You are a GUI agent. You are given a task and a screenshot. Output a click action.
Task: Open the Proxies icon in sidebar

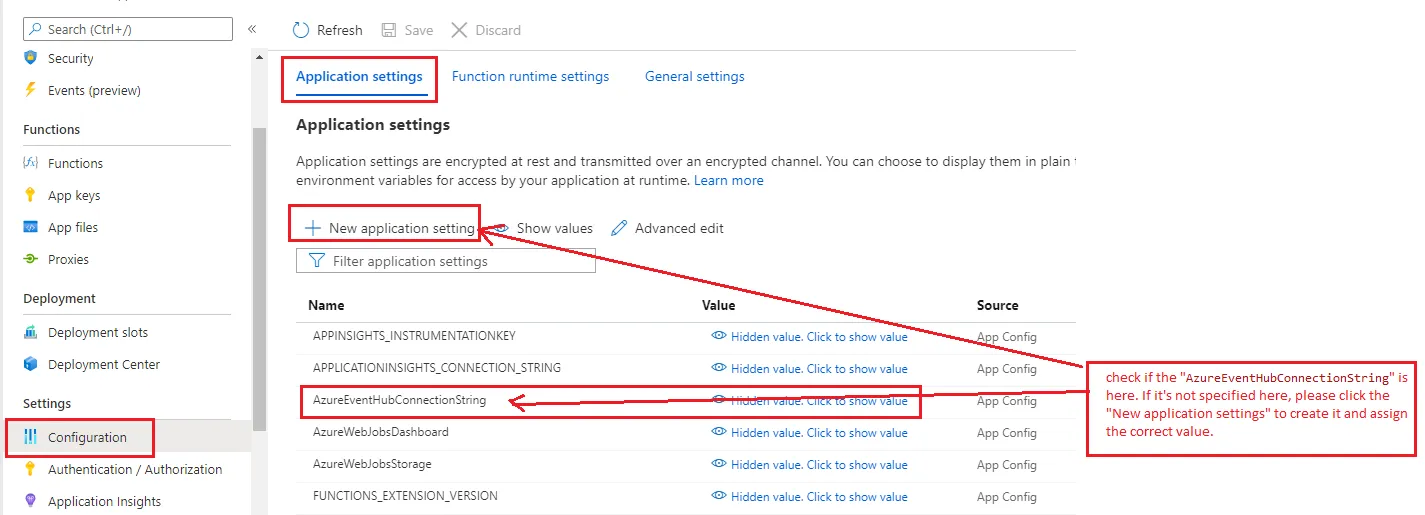[x=30, y=260]
